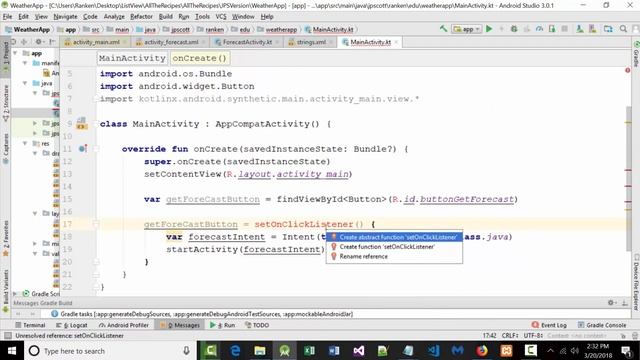Run the app with green play button
Image resolution: width=640 pixels, height=360 pixels.
pos(489,29)
